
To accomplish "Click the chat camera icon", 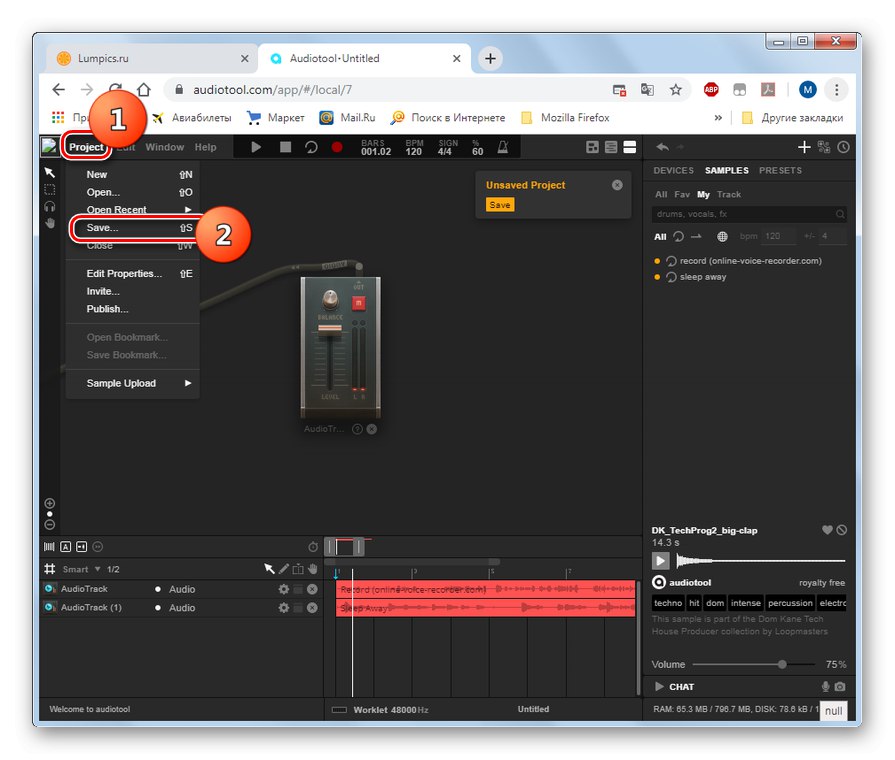I will pos(840,686).
